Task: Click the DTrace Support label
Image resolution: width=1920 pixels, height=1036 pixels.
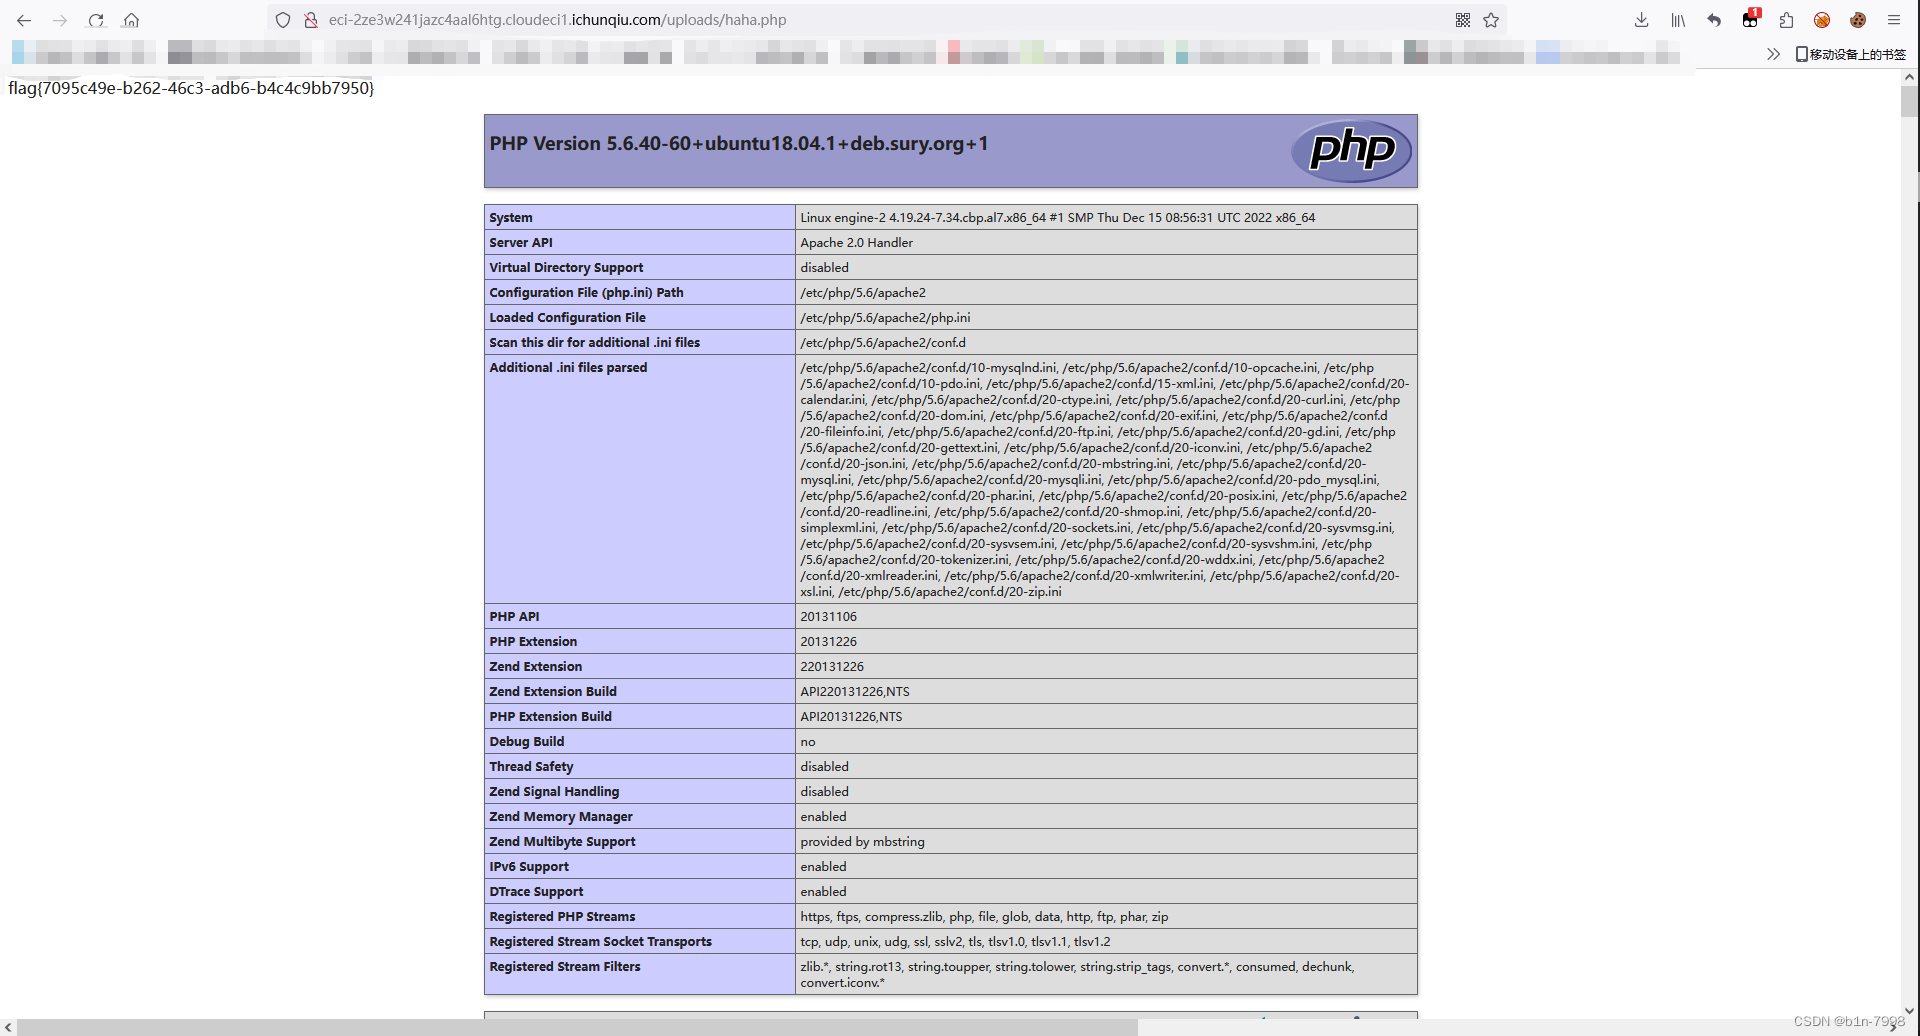Action: pyautogui.click(x=536, y=892)
